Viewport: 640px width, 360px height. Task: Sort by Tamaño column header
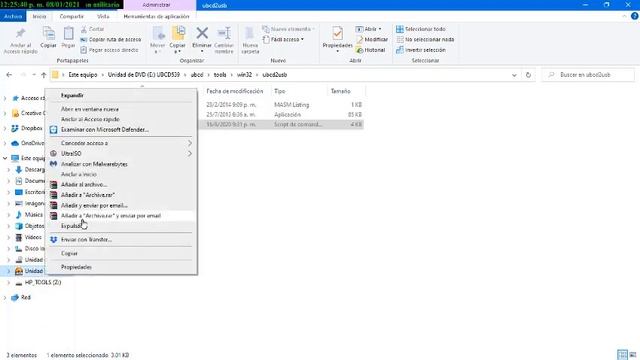pos(340,91)
